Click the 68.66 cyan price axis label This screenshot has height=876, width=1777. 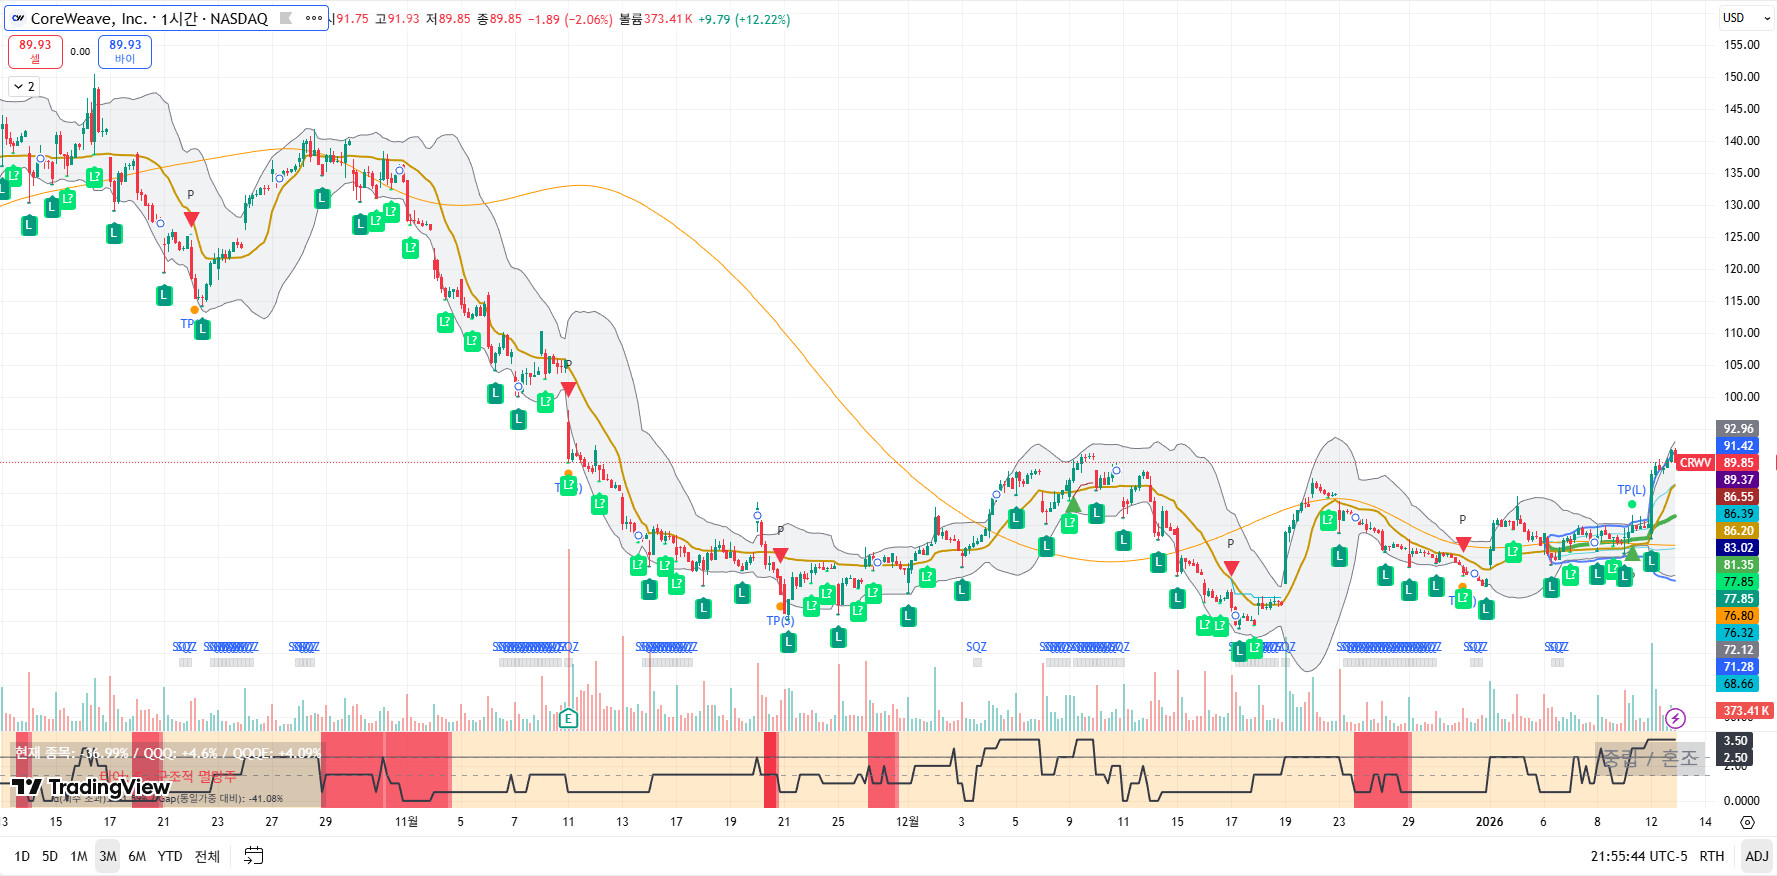(x=1738, y=684)
